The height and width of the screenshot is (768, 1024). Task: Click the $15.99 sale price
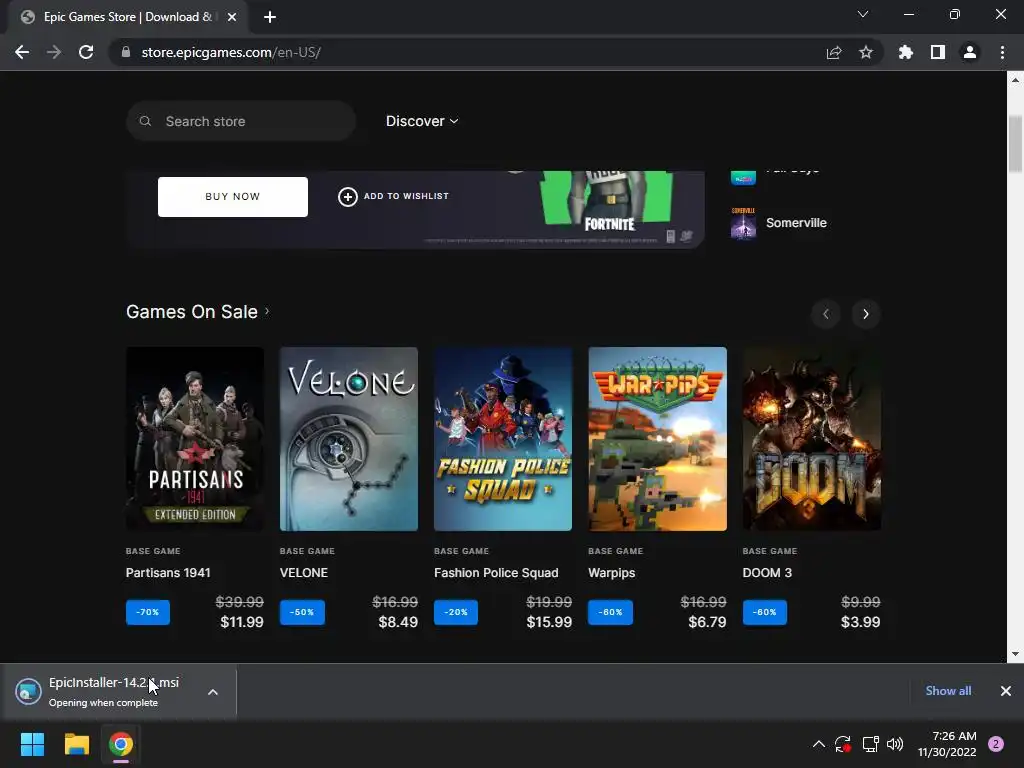[549, 622]
